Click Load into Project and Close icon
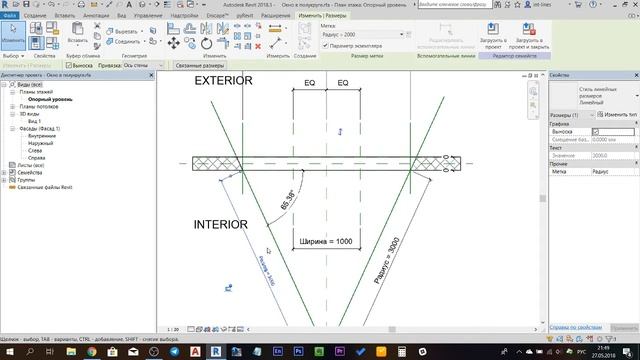Screen dimensions: 640x360 click(529, 36)
